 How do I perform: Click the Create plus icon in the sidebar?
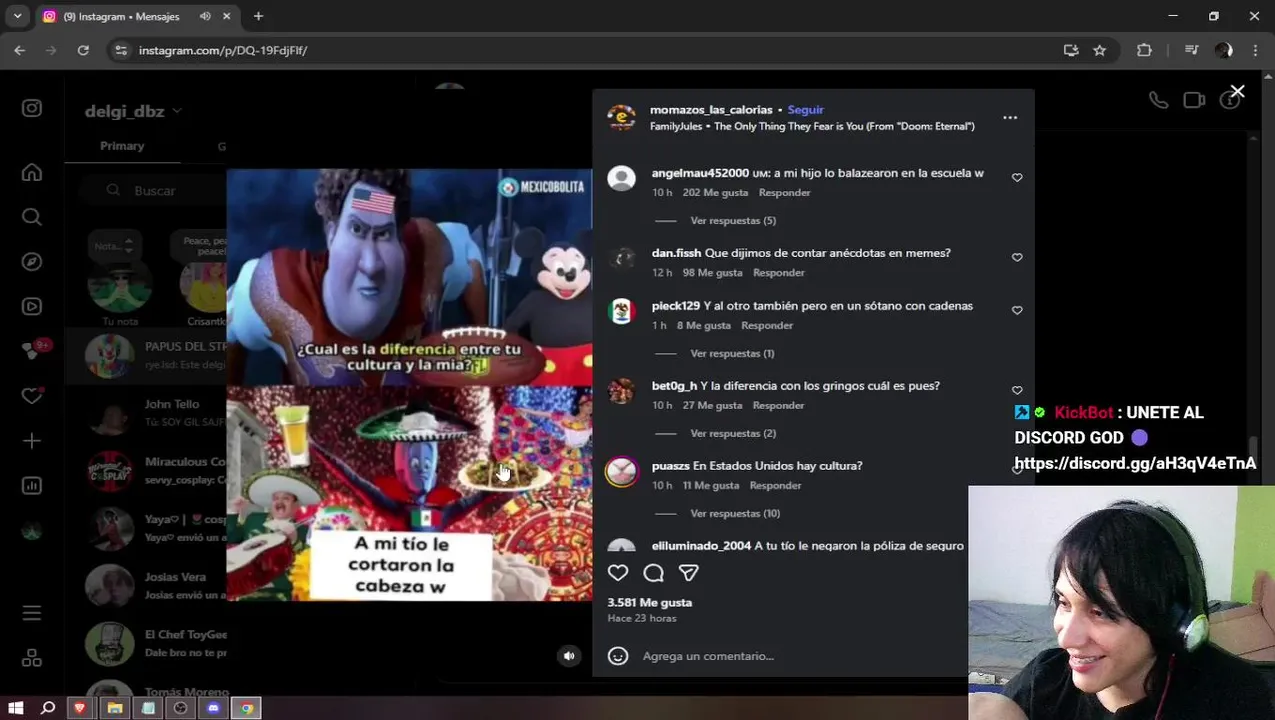[32, 441]
